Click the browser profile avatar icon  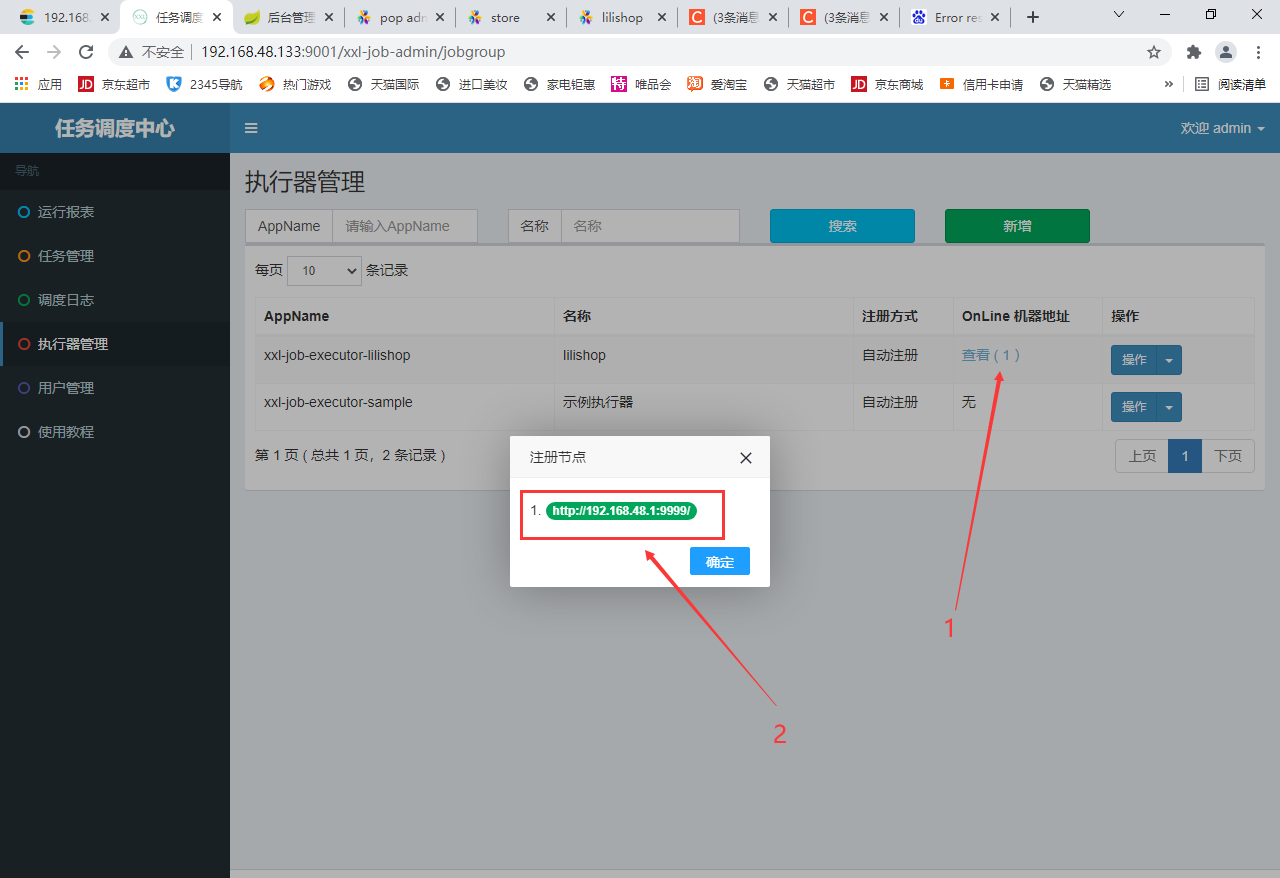[x=1226, y=52]
